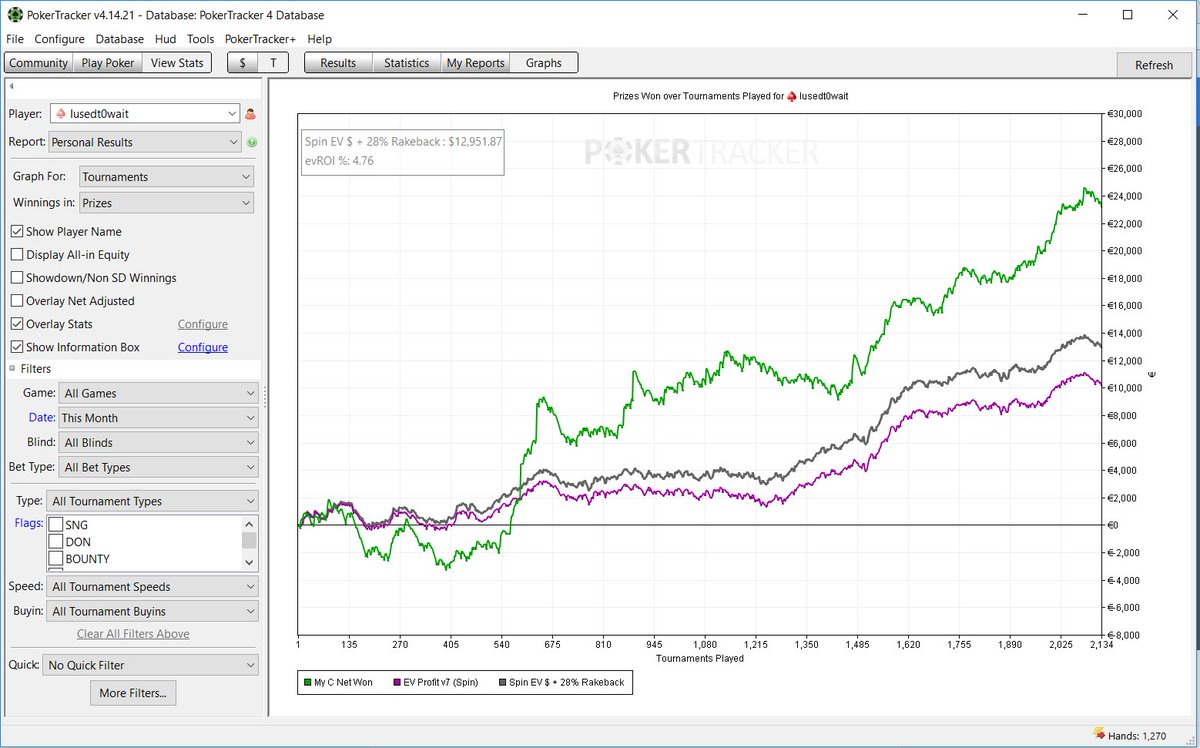The image size is (1200, 748).
Task: Open the Player dropdown
Action: click(145, 114)
